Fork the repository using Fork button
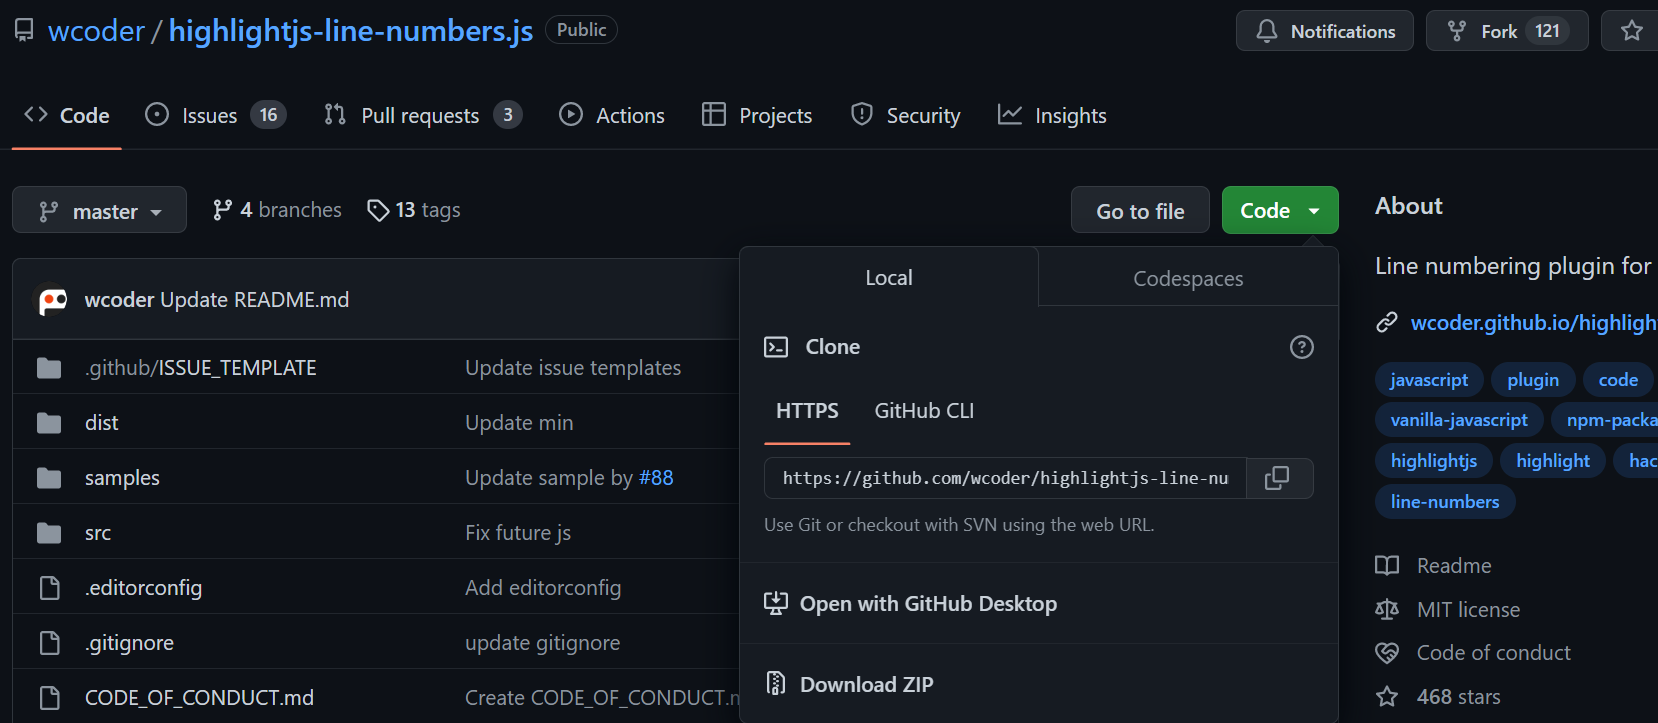 [x=1507, y=31]
